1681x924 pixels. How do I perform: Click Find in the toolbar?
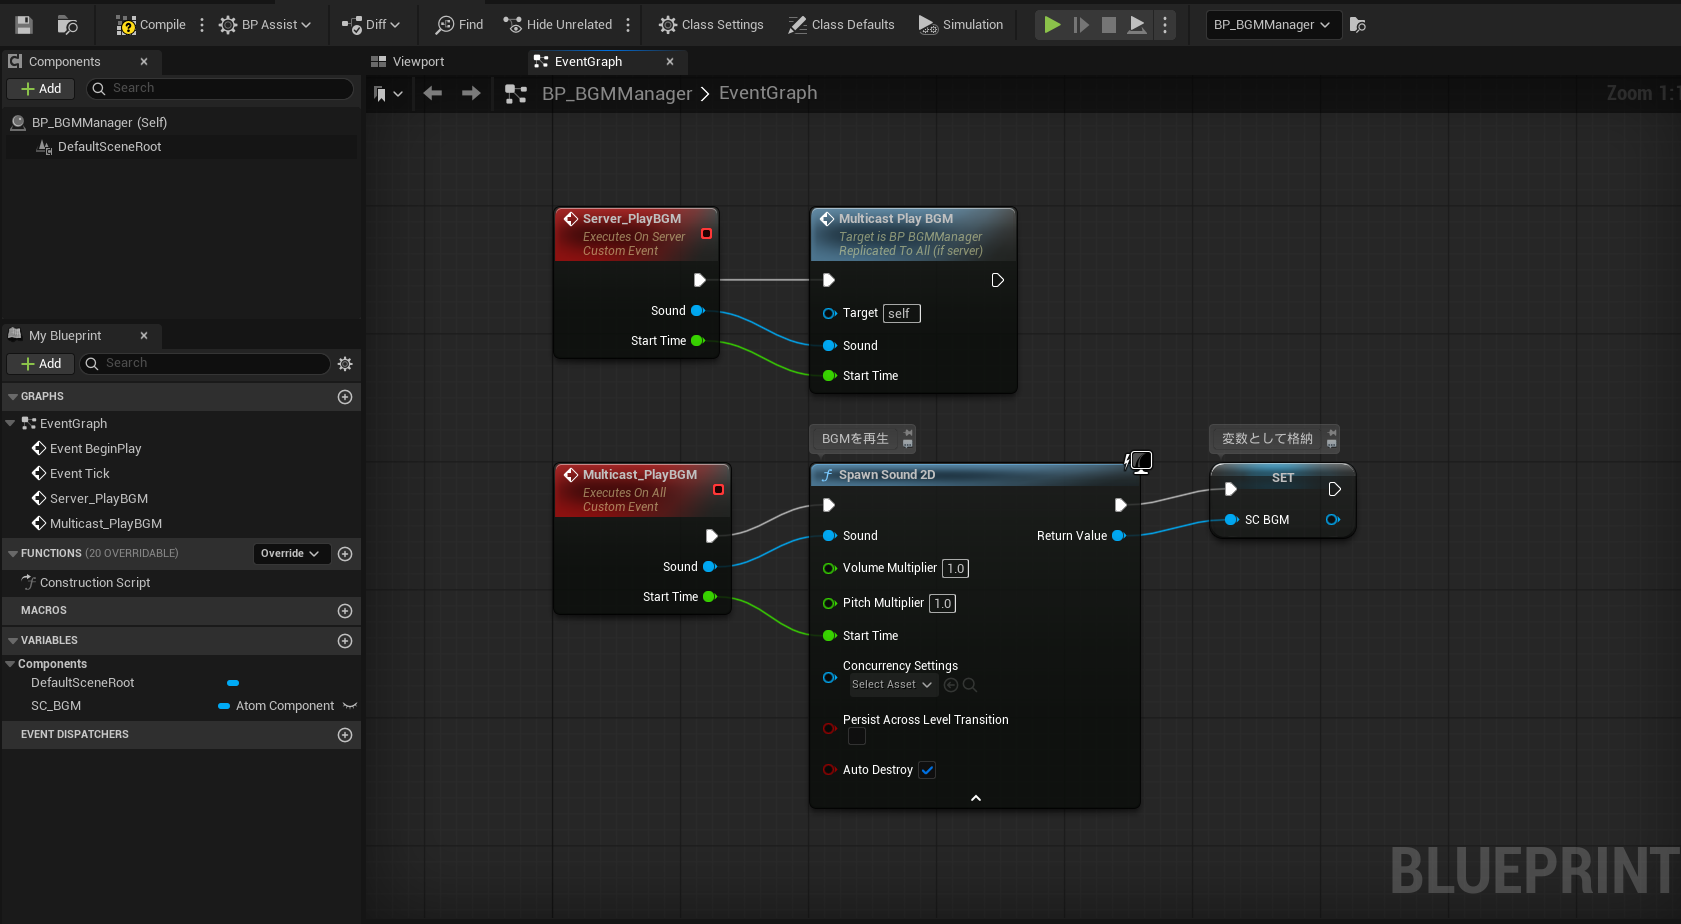[460, 25]
